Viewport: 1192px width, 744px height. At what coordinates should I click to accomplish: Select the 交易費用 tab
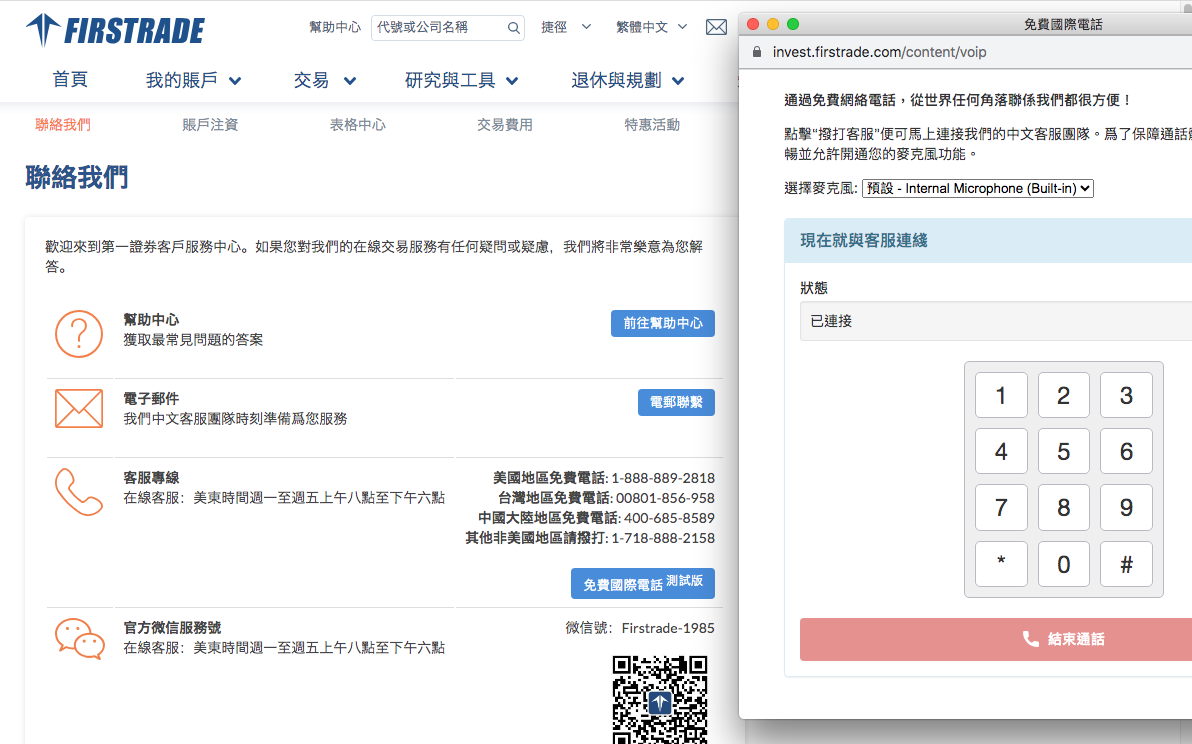pyautogui.click(x=505, y=125)
